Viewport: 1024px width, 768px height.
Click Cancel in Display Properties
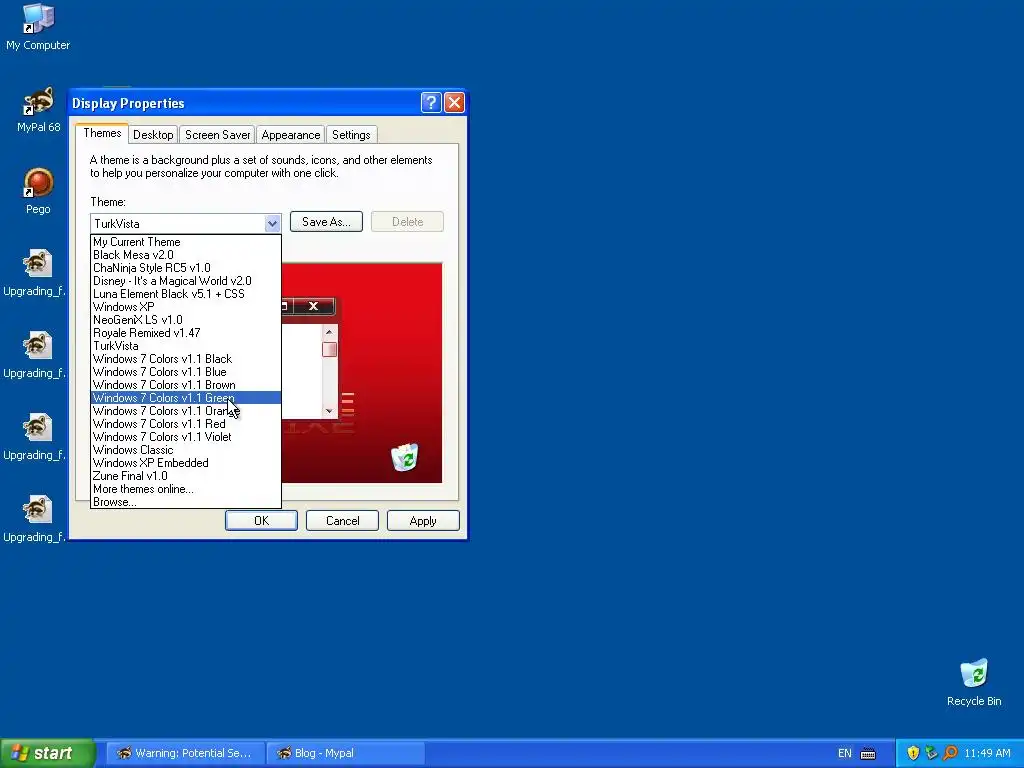342,520
